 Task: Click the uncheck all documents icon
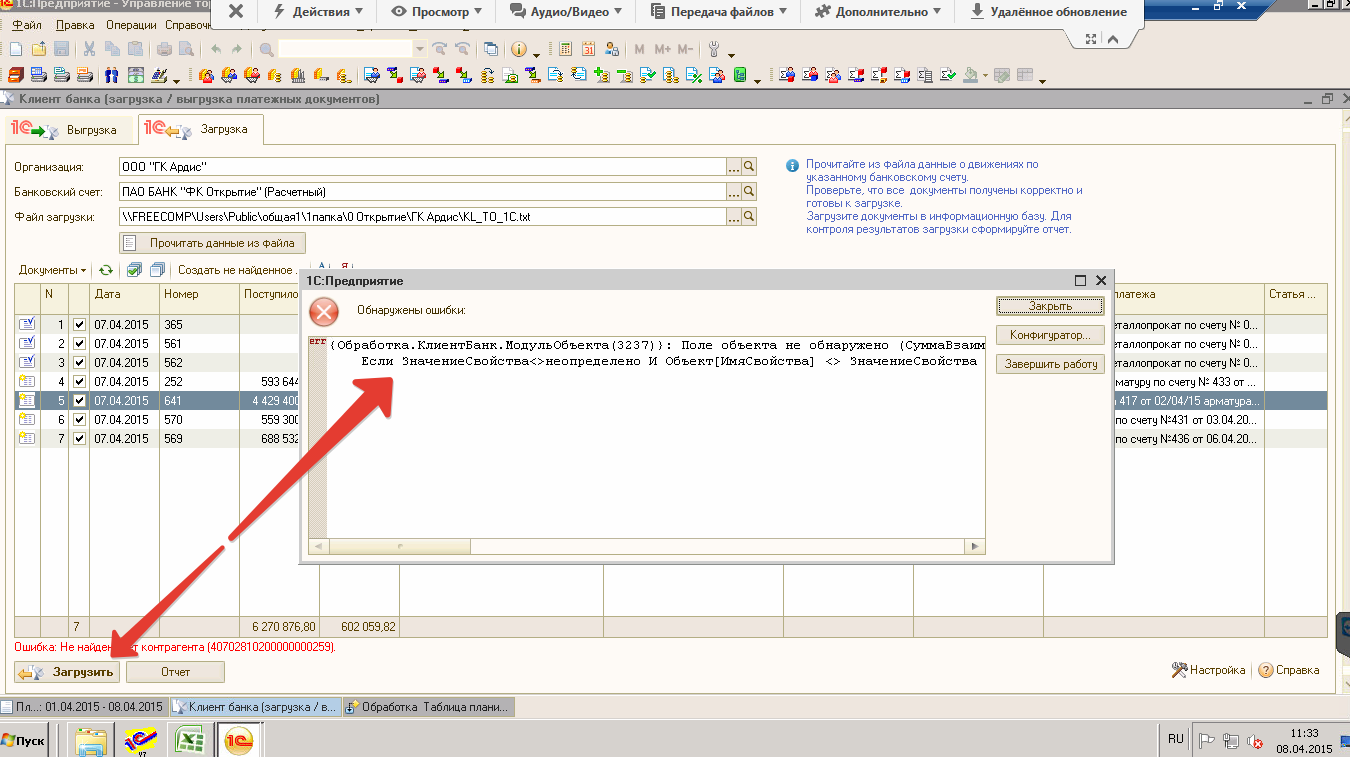[x=157, y=270]
